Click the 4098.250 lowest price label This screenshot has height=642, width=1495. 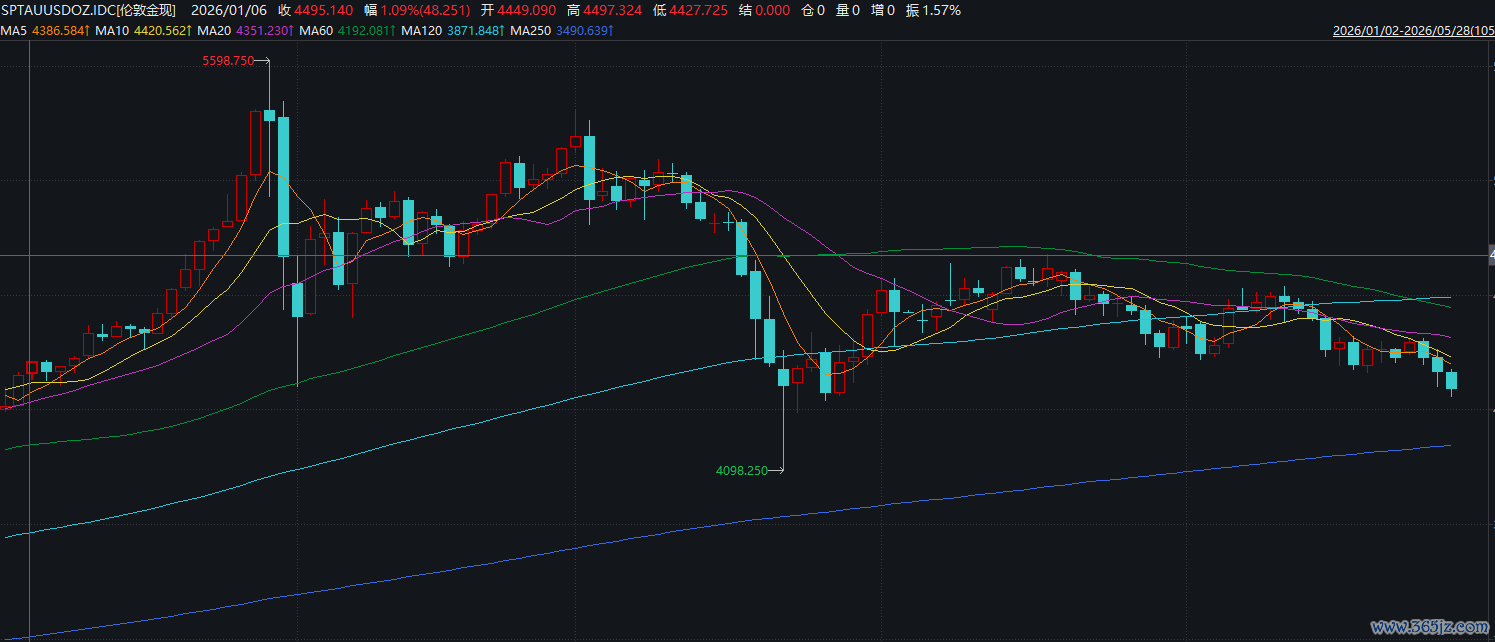742,470
